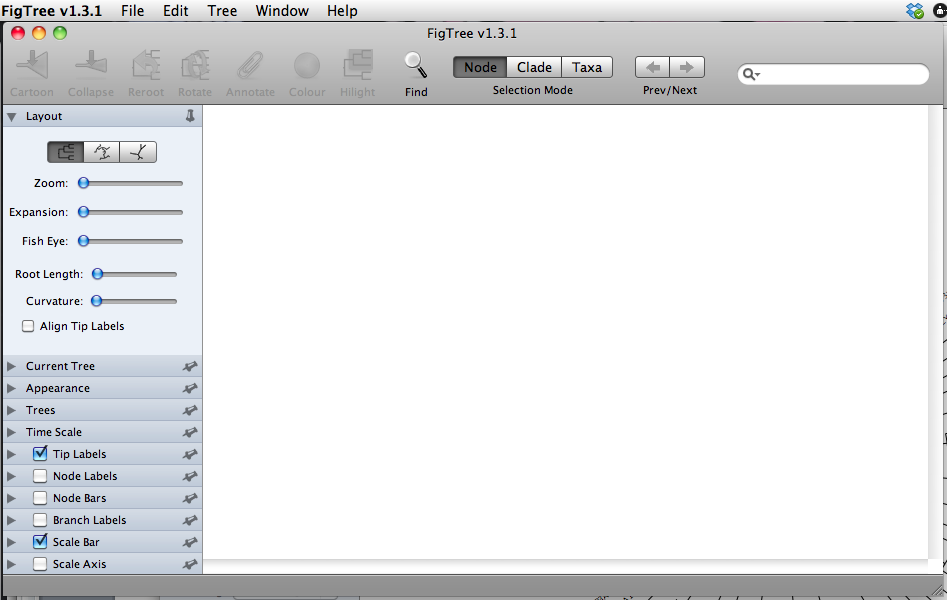Screen dimensions: 947x600
Task: Select the radial tree layout icon
Action: 138,152
